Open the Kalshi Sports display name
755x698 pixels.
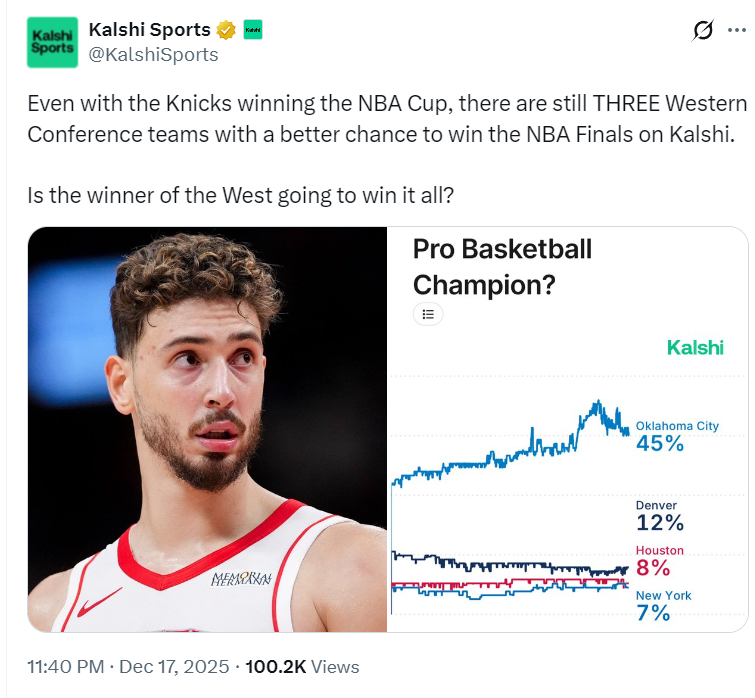(x=150, y=30)
